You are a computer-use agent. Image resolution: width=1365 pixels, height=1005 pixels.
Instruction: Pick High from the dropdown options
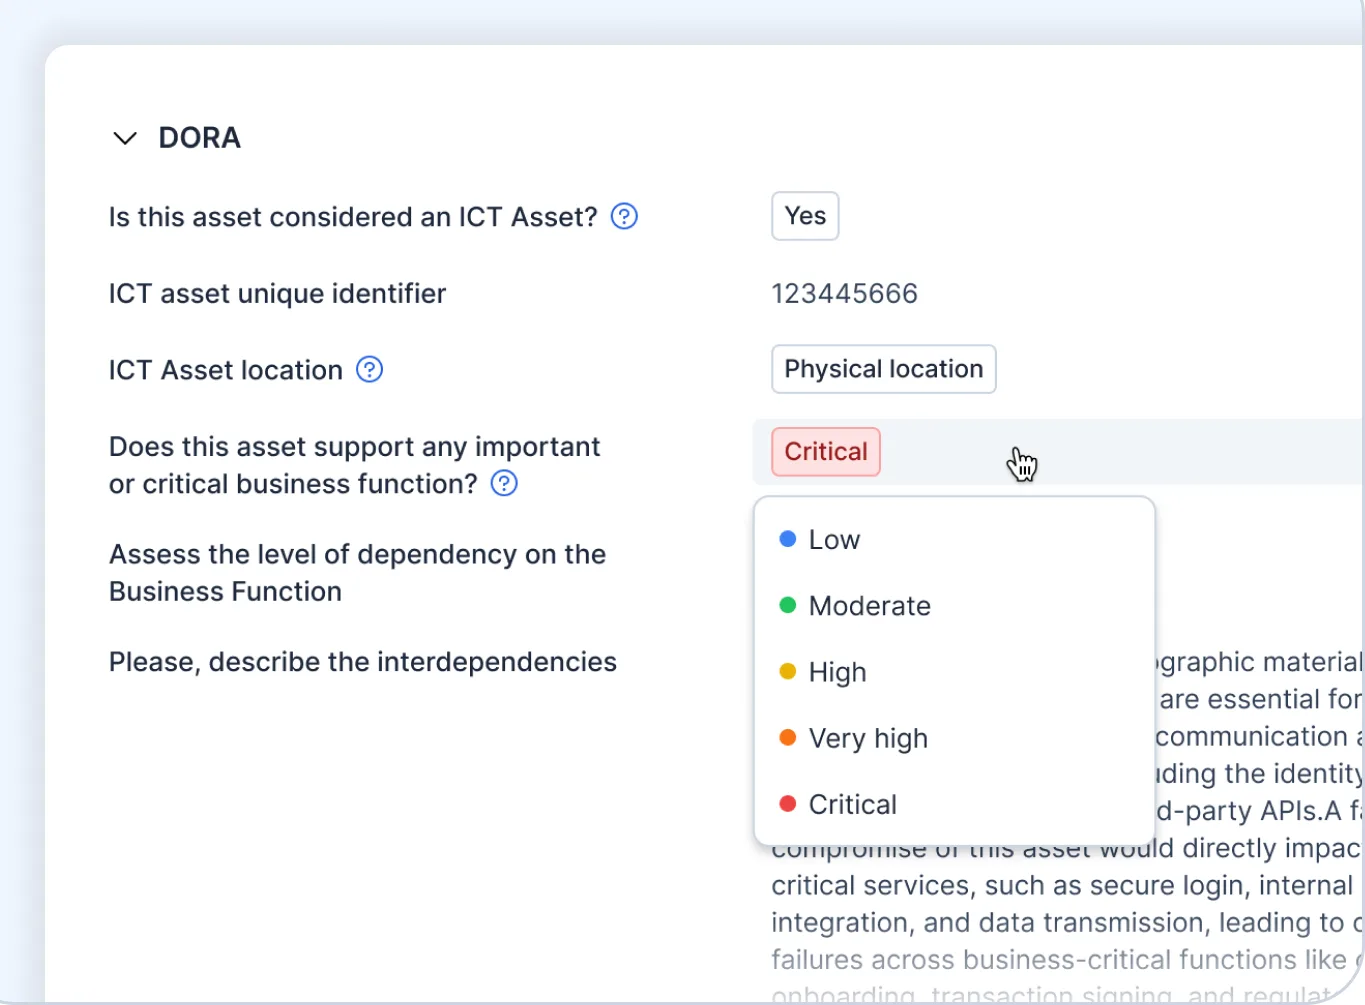coord(955,672)
